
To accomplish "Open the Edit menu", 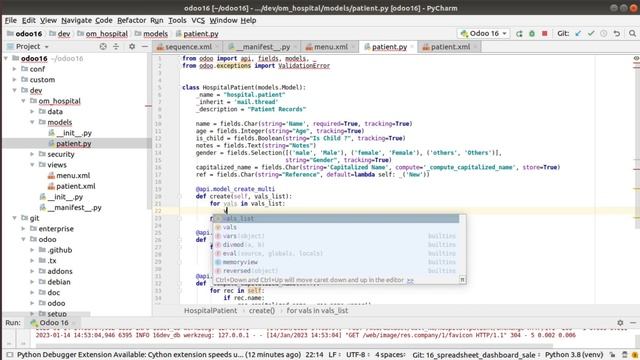I will 29,20.
